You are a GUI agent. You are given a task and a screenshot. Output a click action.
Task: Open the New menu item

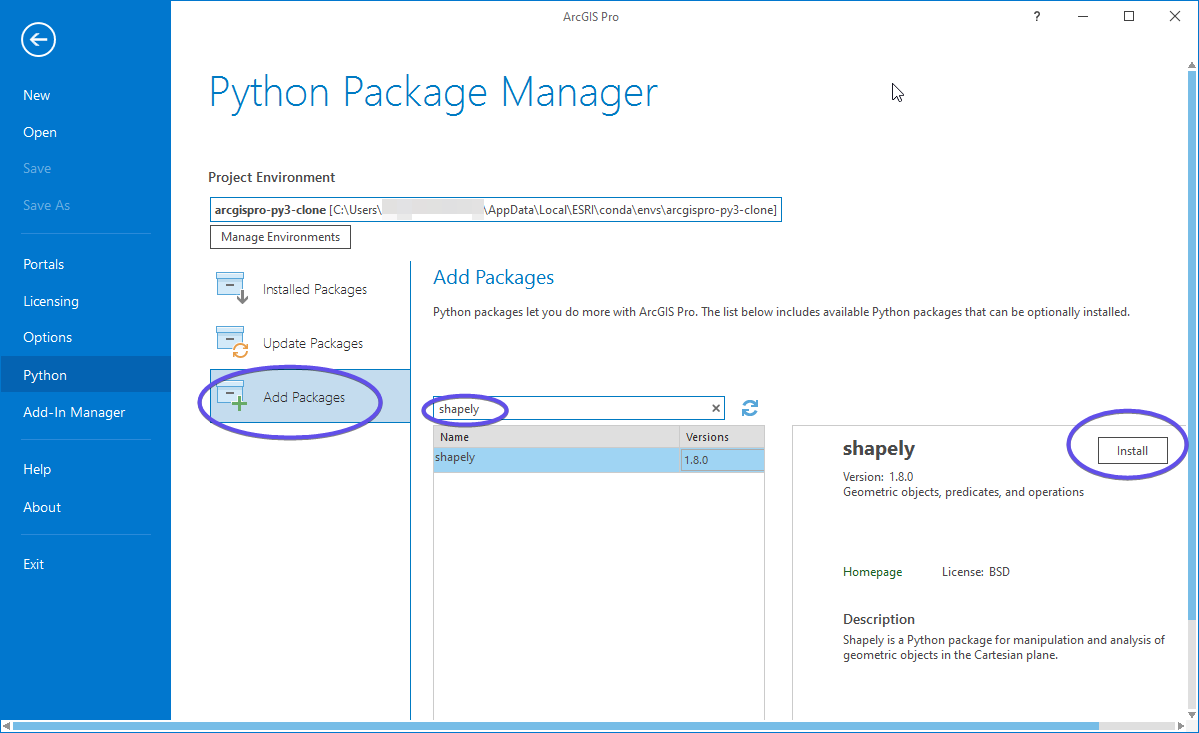click(36, 96)
